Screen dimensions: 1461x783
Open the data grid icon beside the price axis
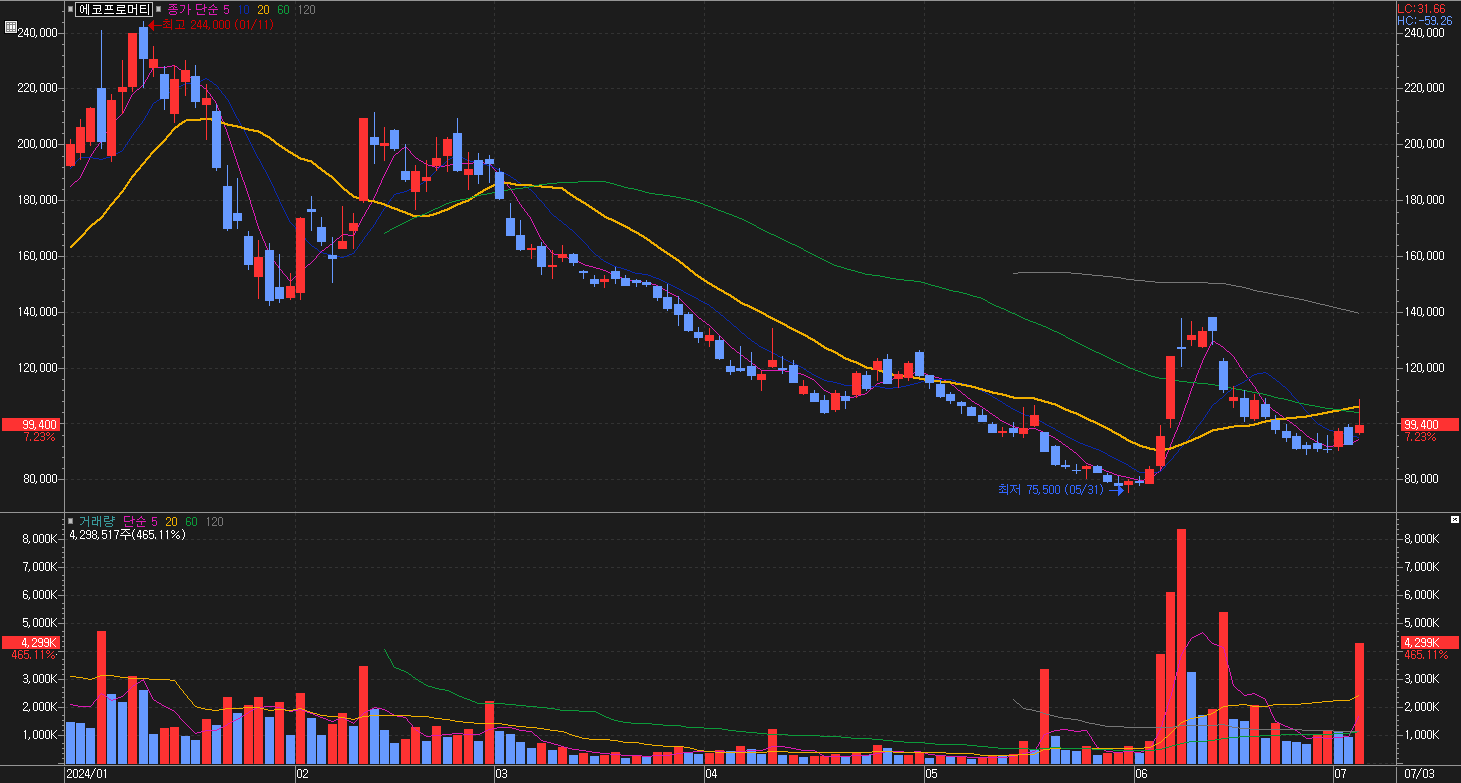pos(10,27)
